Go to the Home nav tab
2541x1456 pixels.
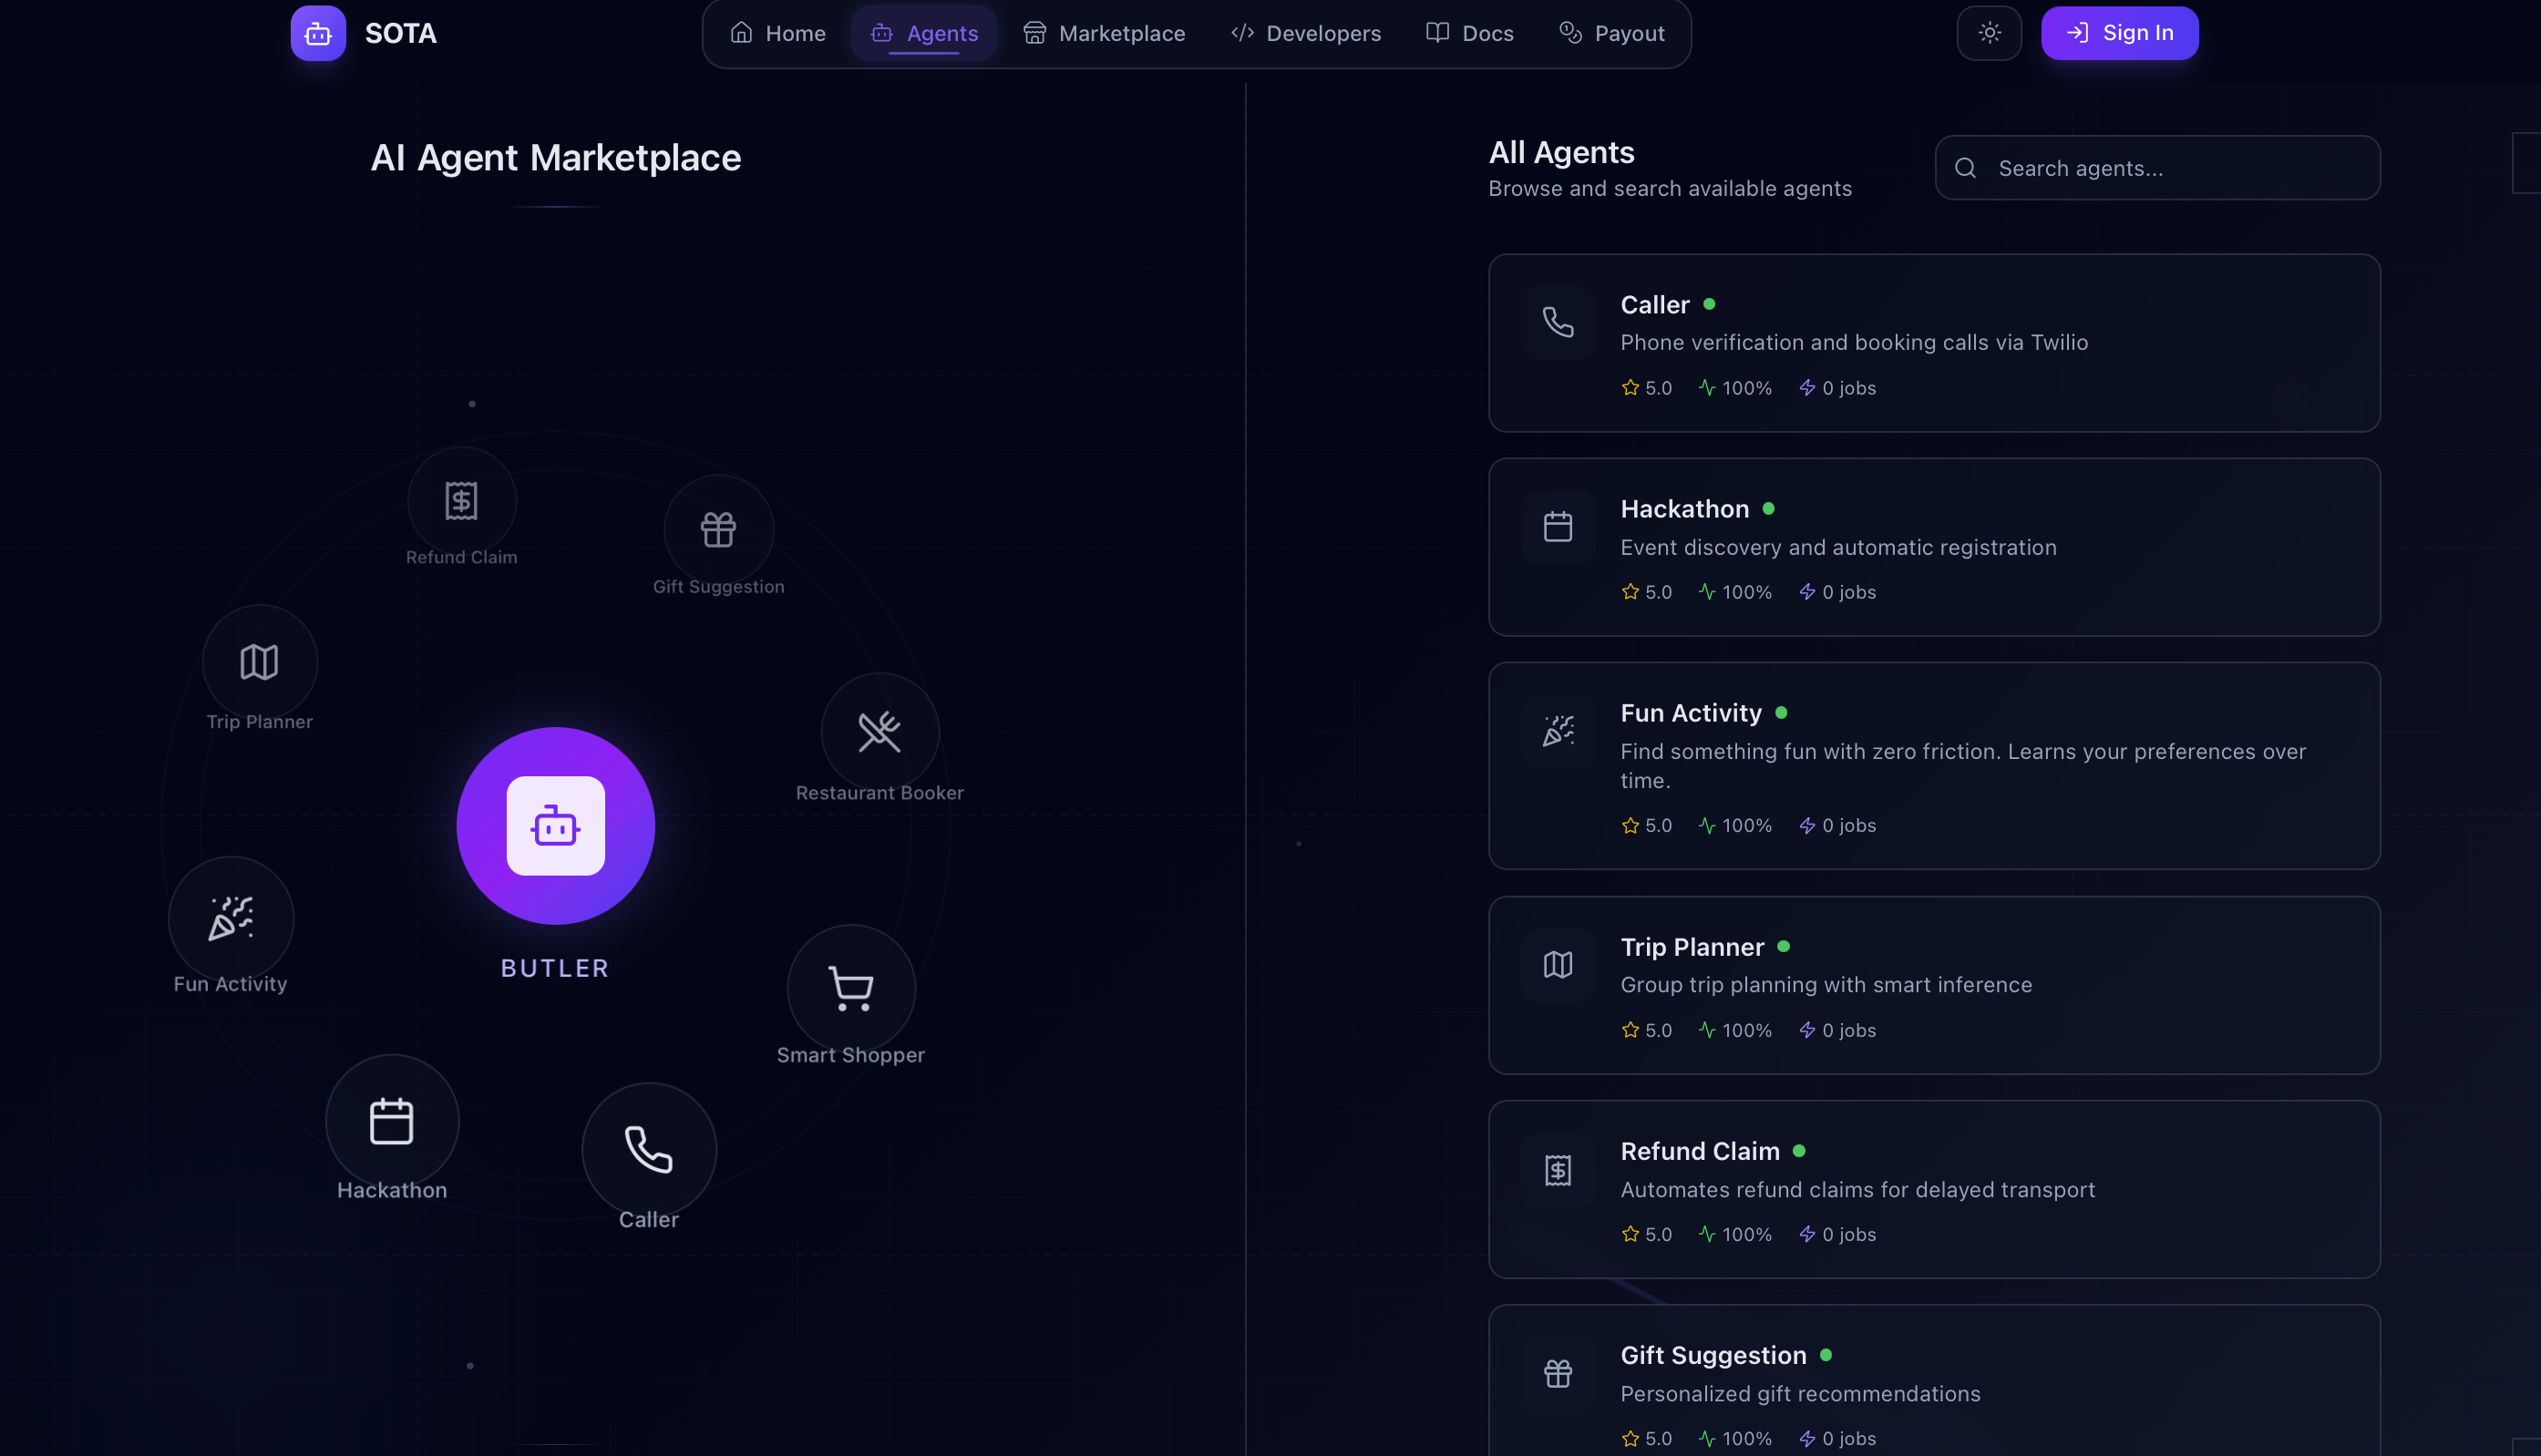pyautogui.click(x=778, y=33)
